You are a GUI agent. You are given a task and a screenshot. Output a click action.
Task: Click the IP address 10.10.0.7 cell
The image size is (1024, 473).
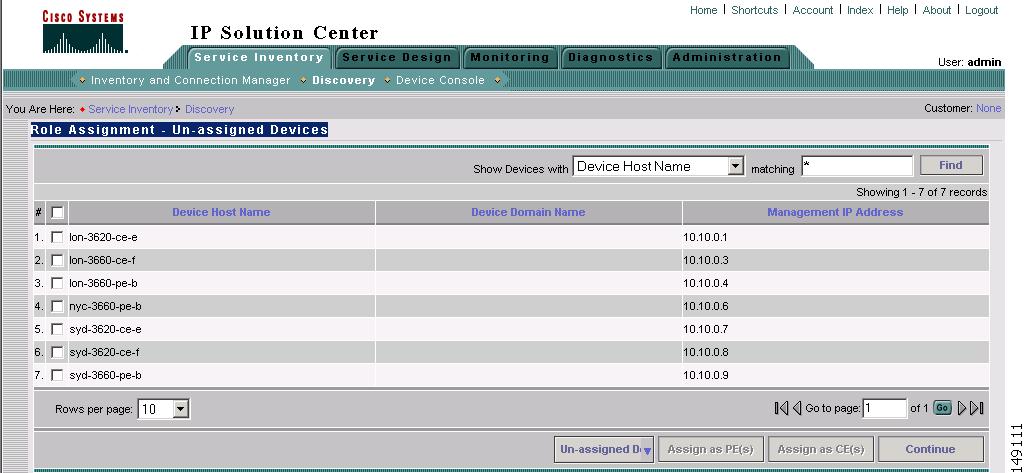click(x=836, y=329)
